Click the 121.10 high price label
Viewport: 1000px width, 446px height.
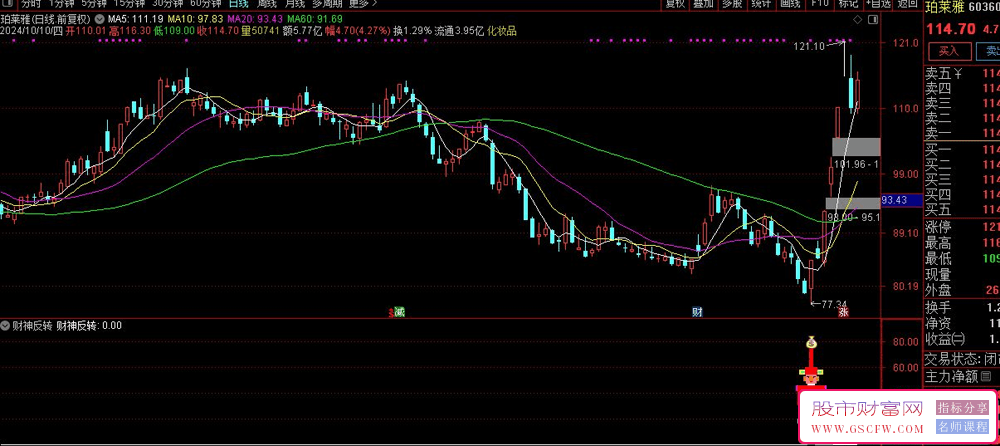(x=809, y=46)
